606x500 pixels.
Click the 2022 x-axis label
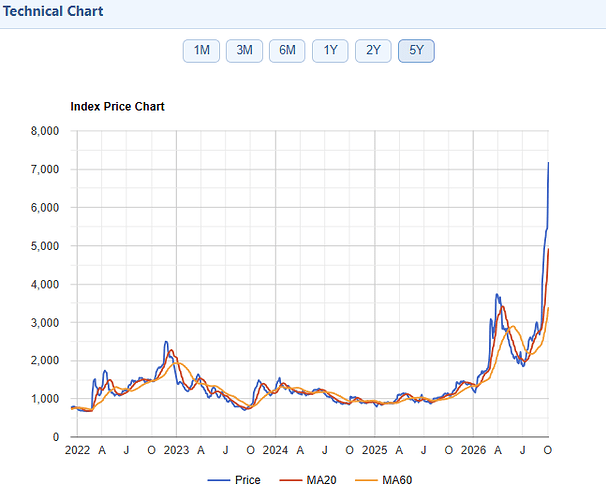(x=77, y=450)
